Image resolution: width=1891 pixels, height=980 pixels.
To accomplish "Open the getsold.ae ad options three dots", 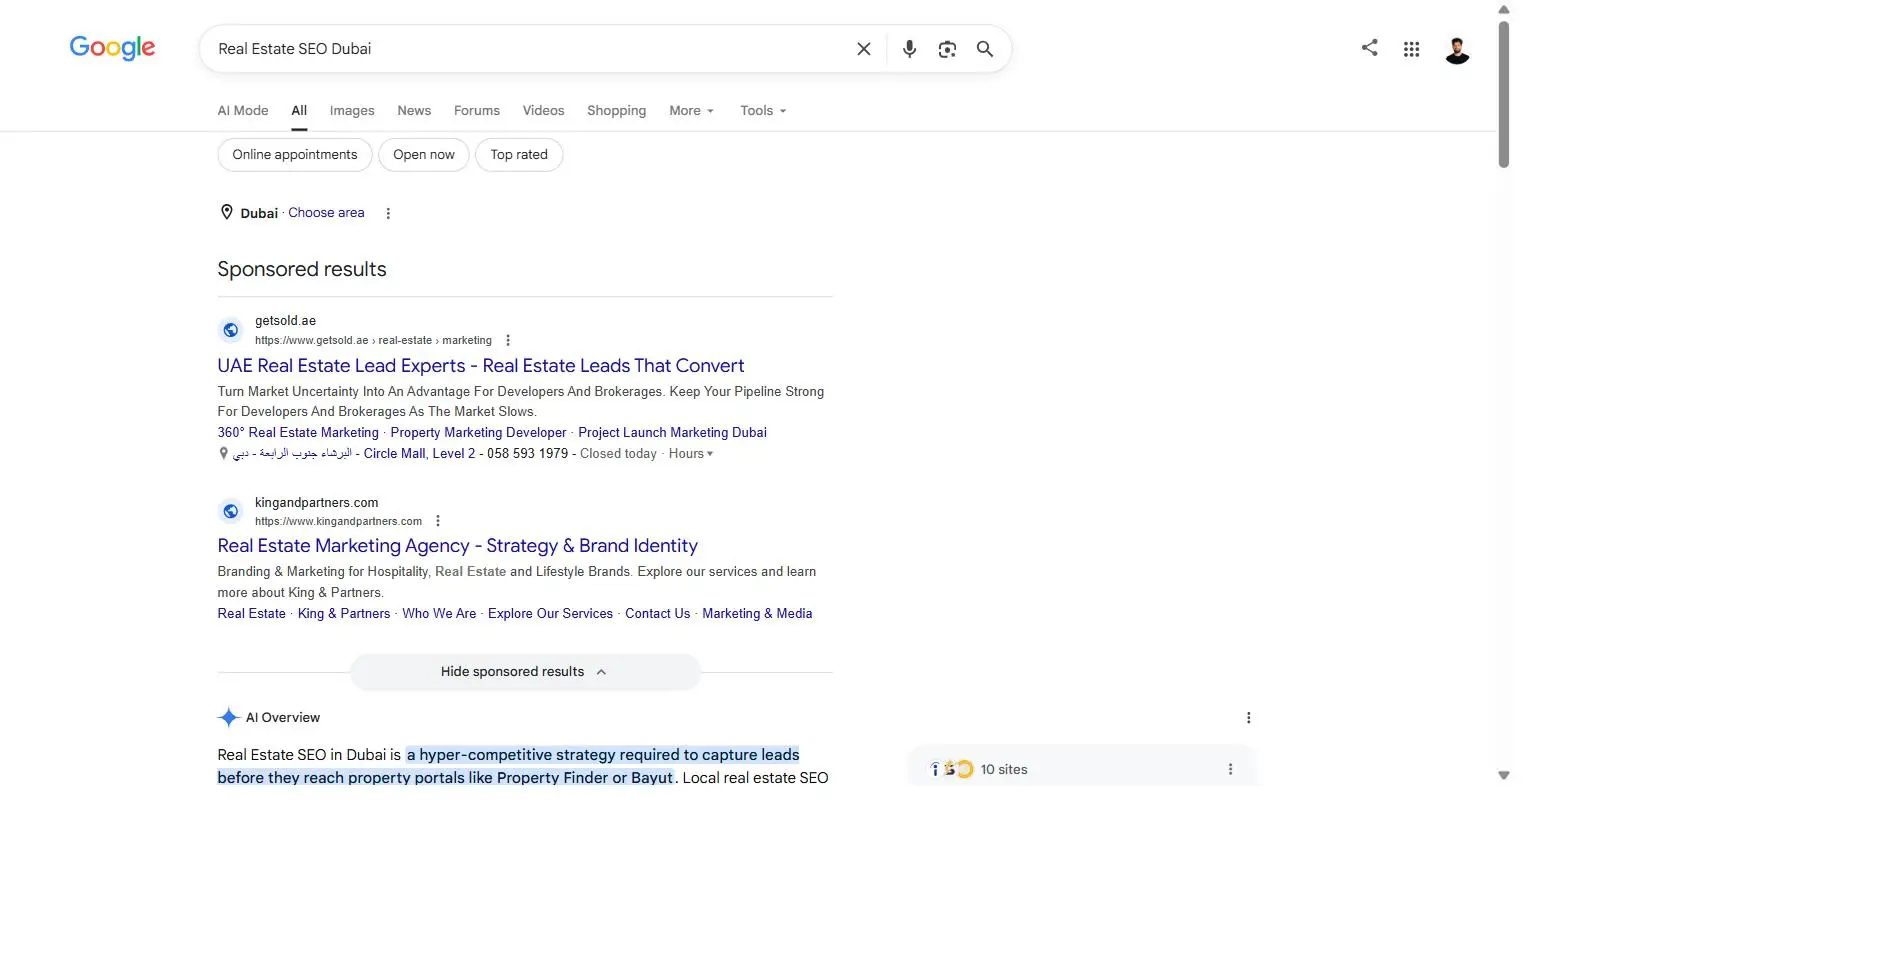I will (x=508, y=340).
